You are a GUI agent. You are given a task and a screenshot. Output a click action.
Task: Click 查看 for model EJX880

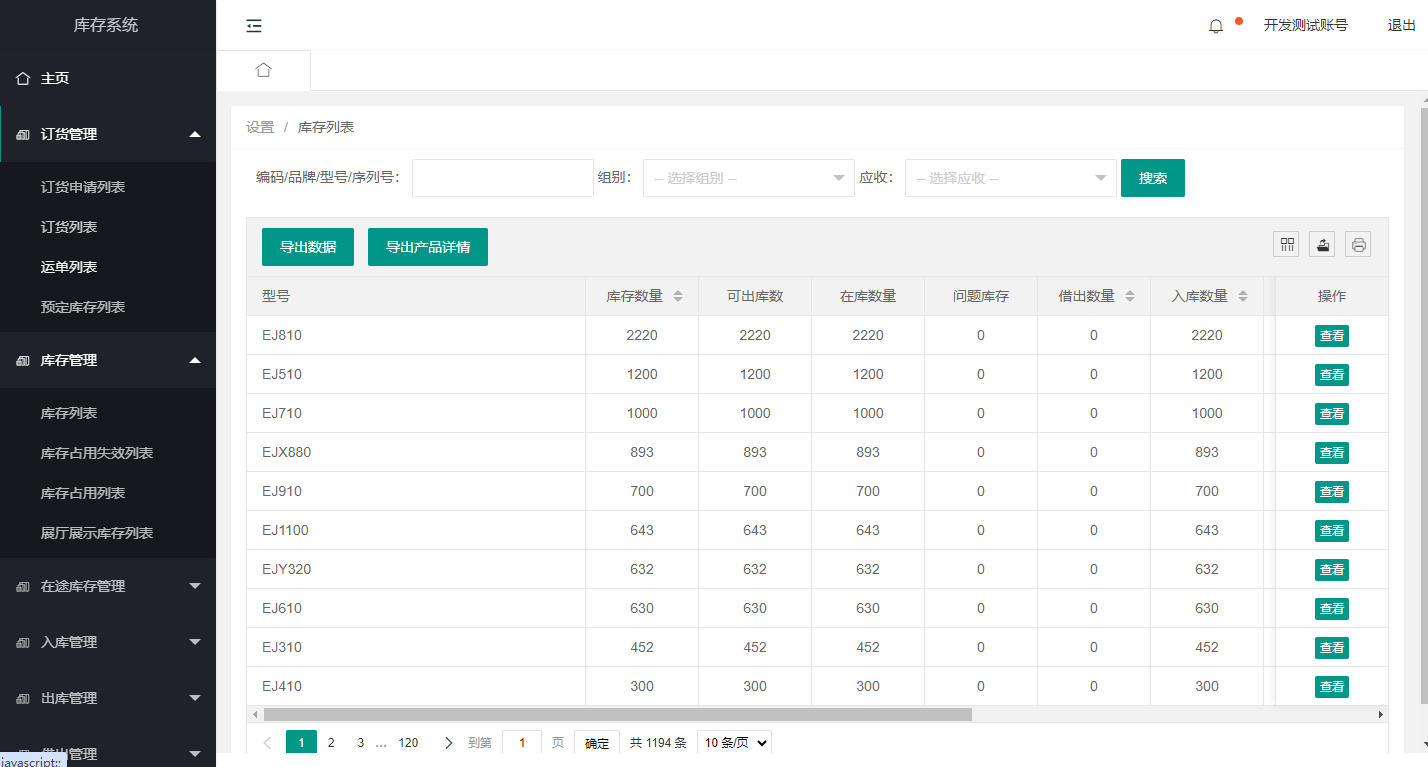1332,453
